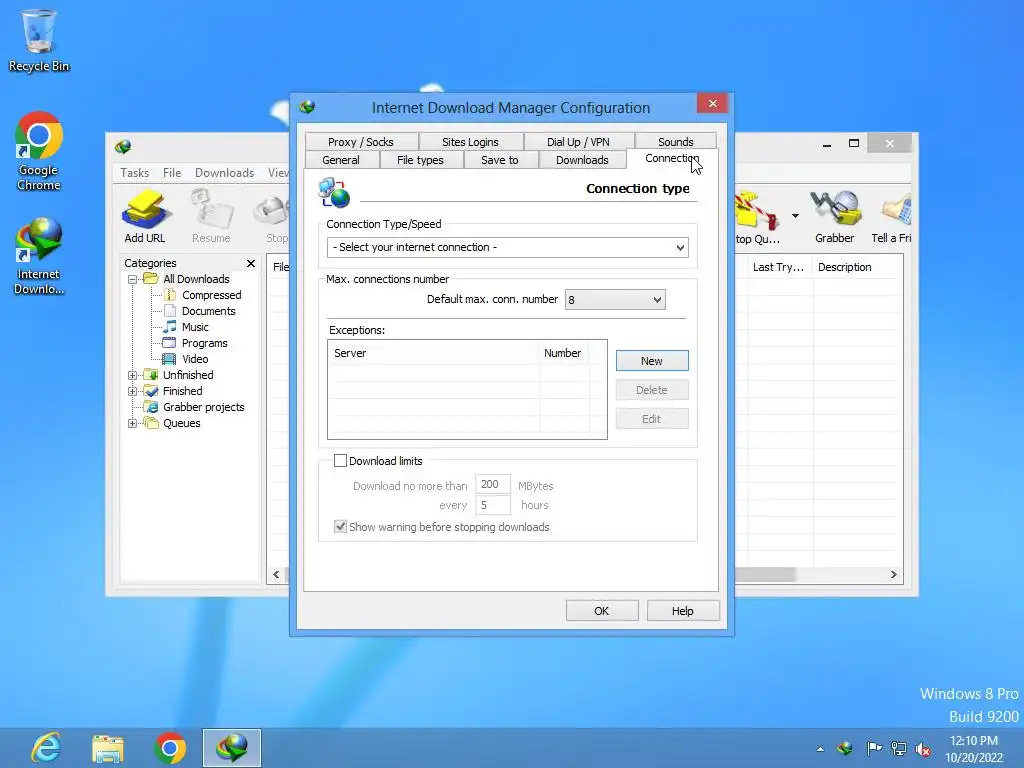Expand the Finished tree node

click(x=133, y=391)
